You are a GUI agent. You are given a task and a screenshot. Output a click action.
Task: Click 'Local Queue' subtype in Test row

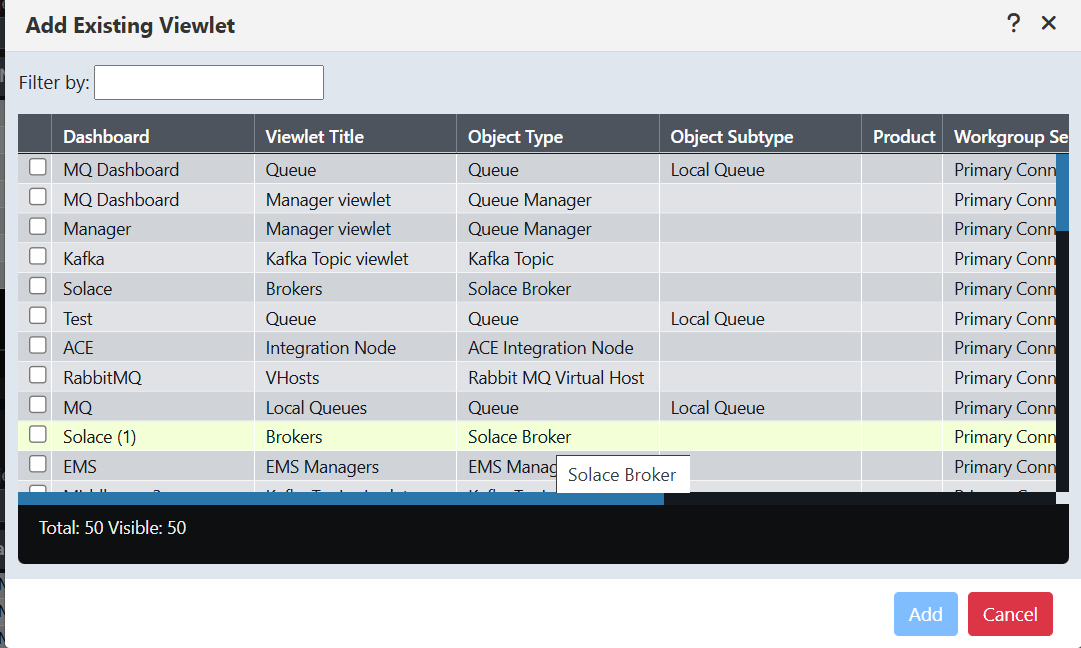(x=760, y=318)
